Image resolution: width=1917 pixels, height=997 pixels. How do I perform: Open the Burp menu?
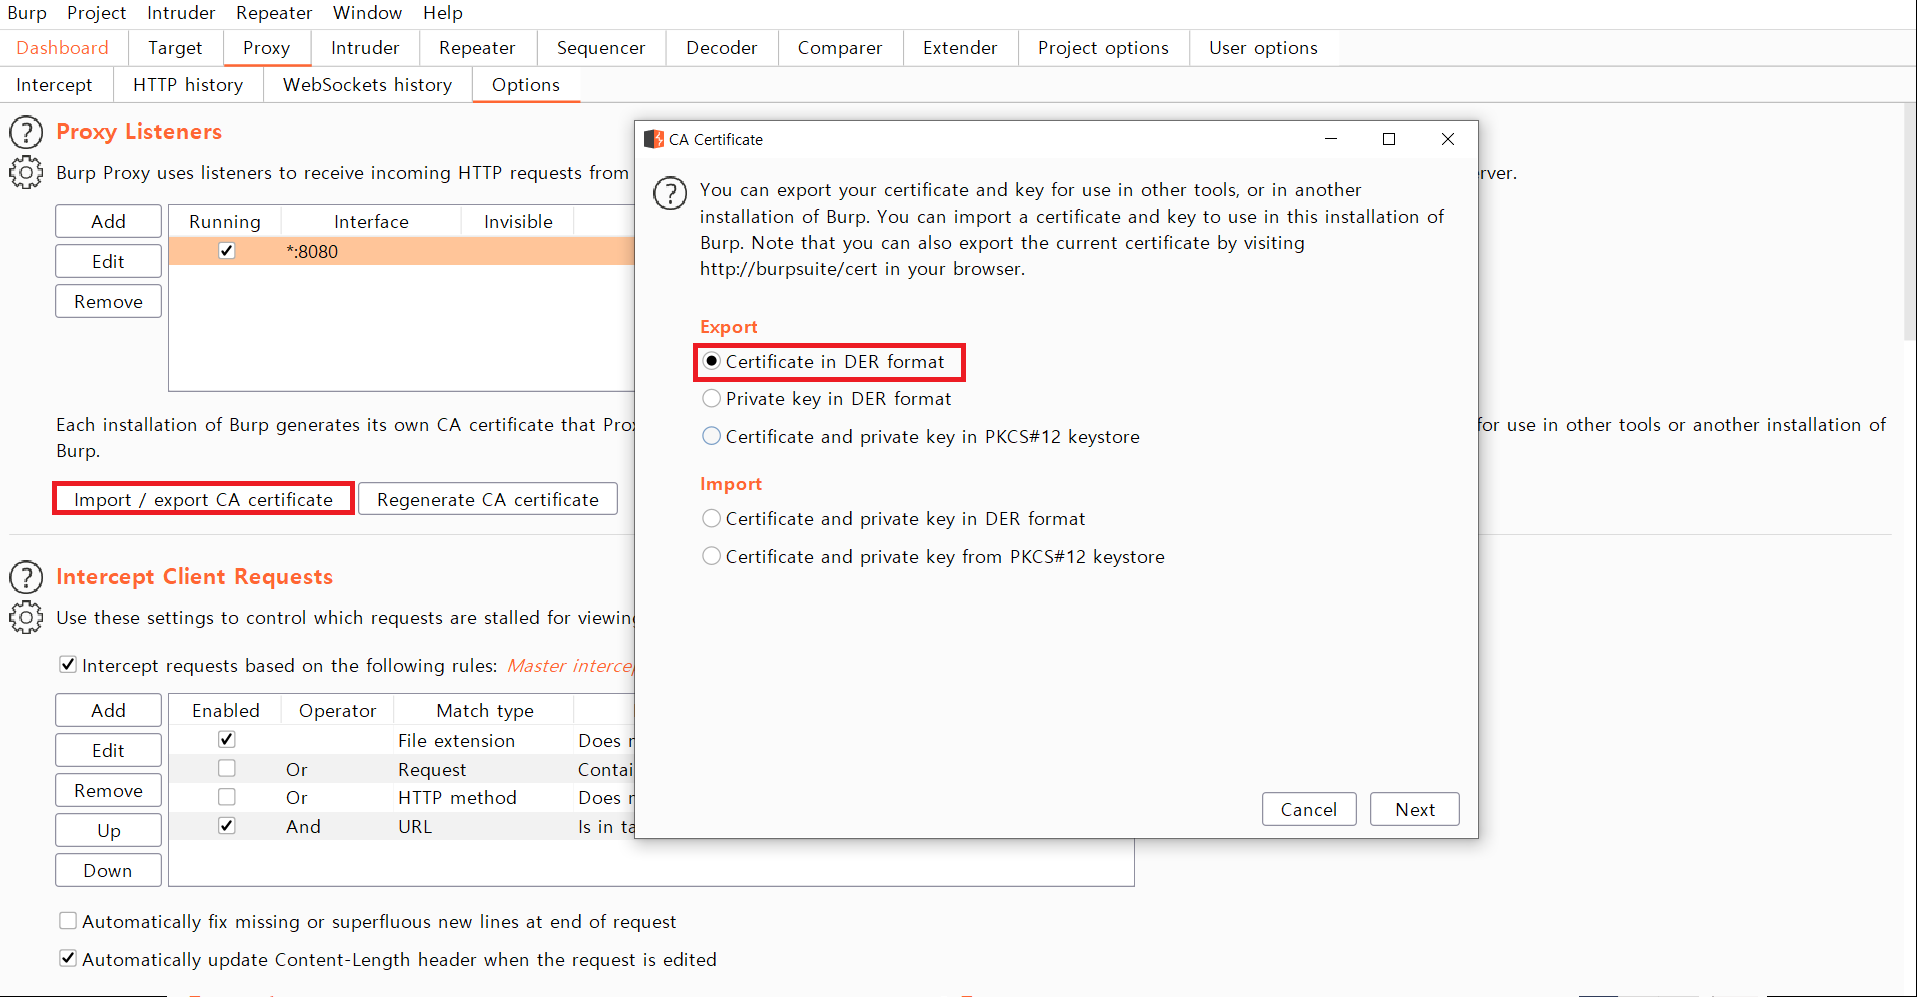(27, 13)
